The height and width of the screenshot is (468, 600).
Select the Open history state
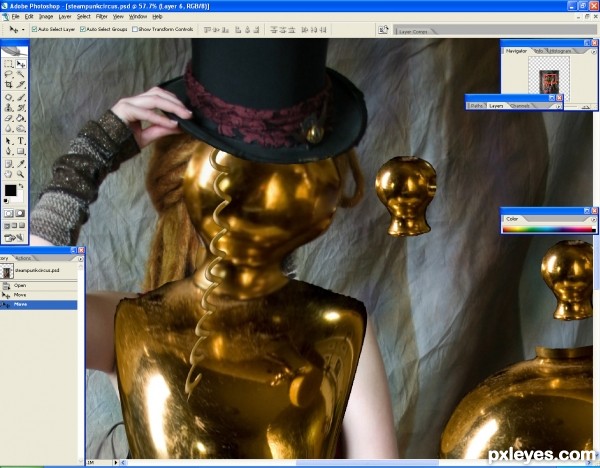[x=38, y=285]
